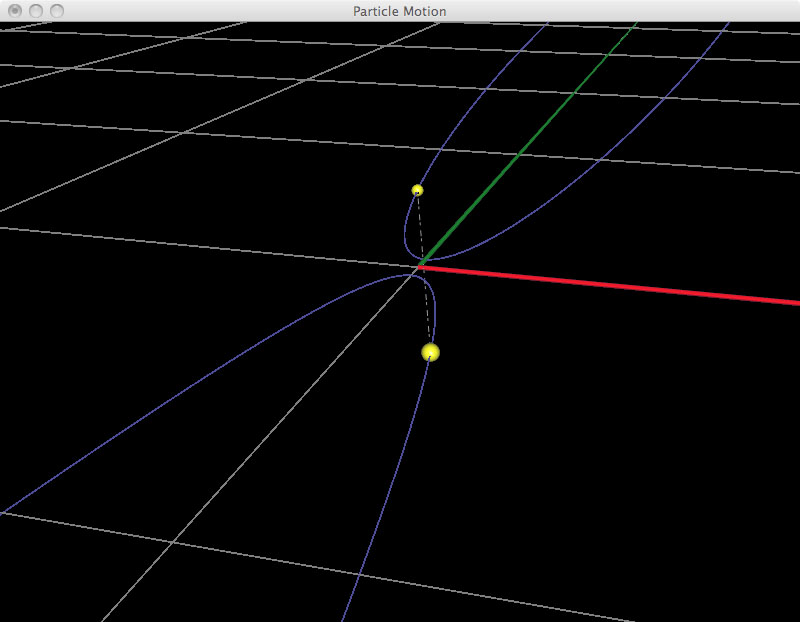Viewport: 800px width, 622px height.
Task: Click the minimize window button
Action: 36,11
